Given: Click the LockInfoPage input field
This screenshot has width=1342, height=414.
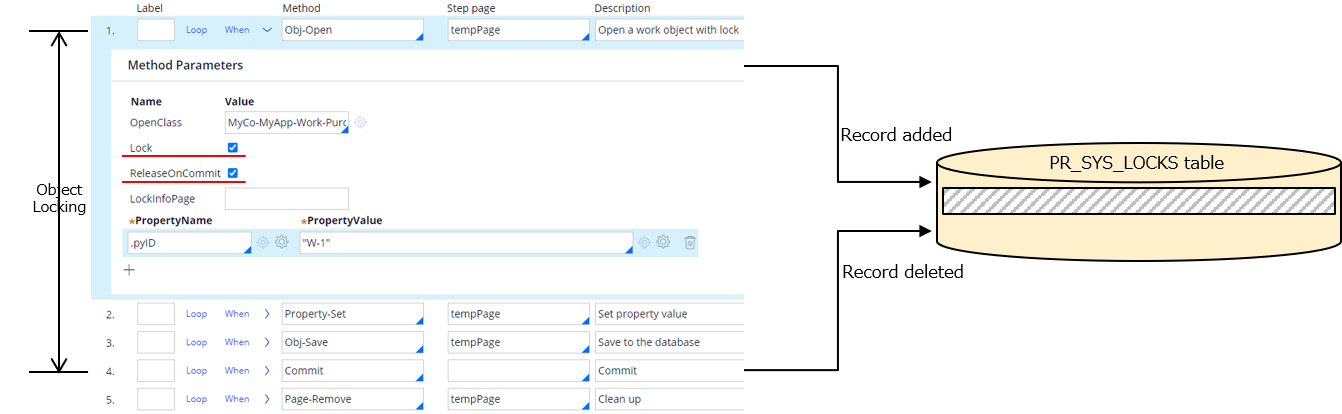Looking at the screenshot, I should tap(288, 199).
